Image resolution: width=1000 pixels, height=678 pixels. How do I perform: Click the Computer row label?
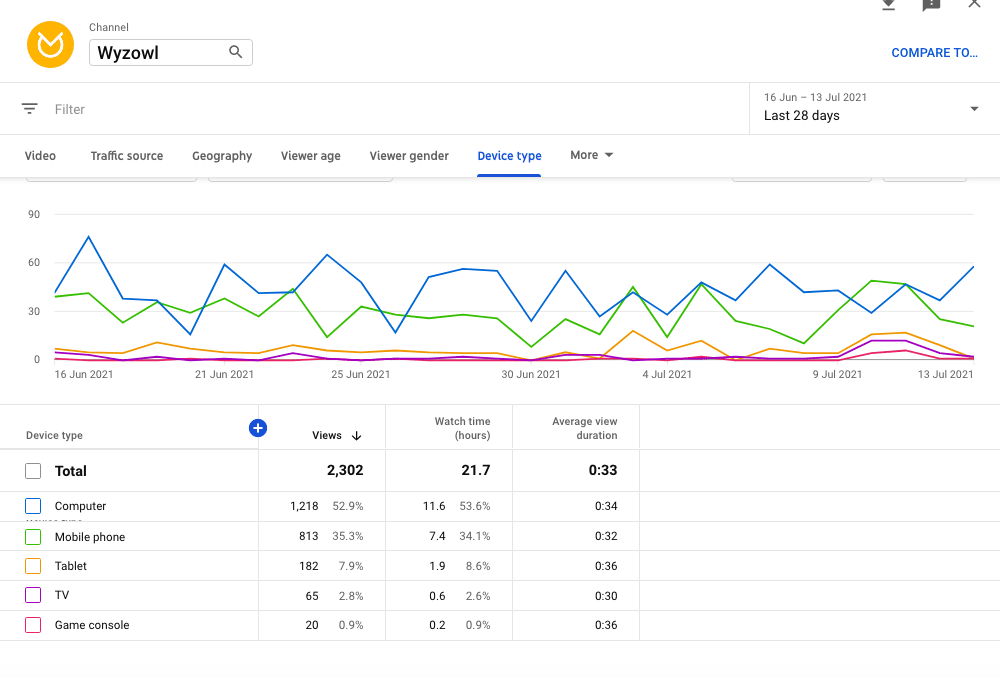[x=80, y=506]
